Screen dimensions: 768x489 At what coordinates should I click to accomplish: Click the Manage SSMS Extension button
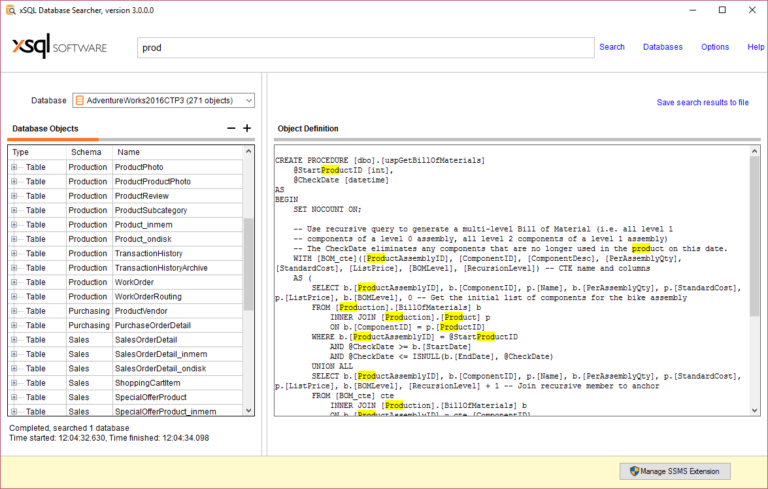[x=675, y=471]
